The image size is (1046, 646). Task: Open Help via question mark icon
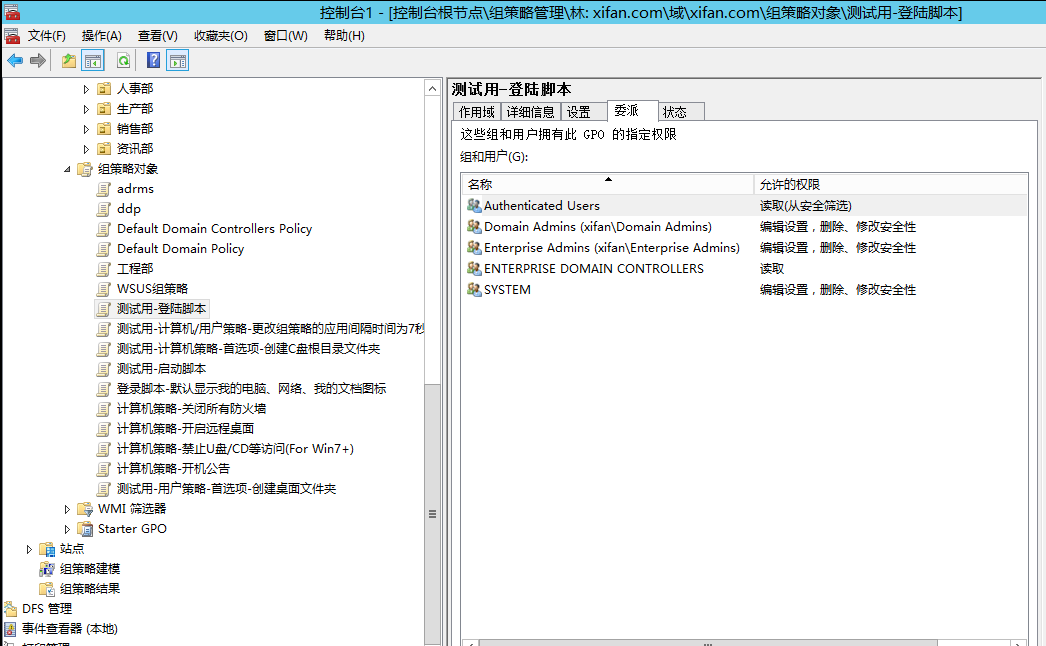[153, 61]
